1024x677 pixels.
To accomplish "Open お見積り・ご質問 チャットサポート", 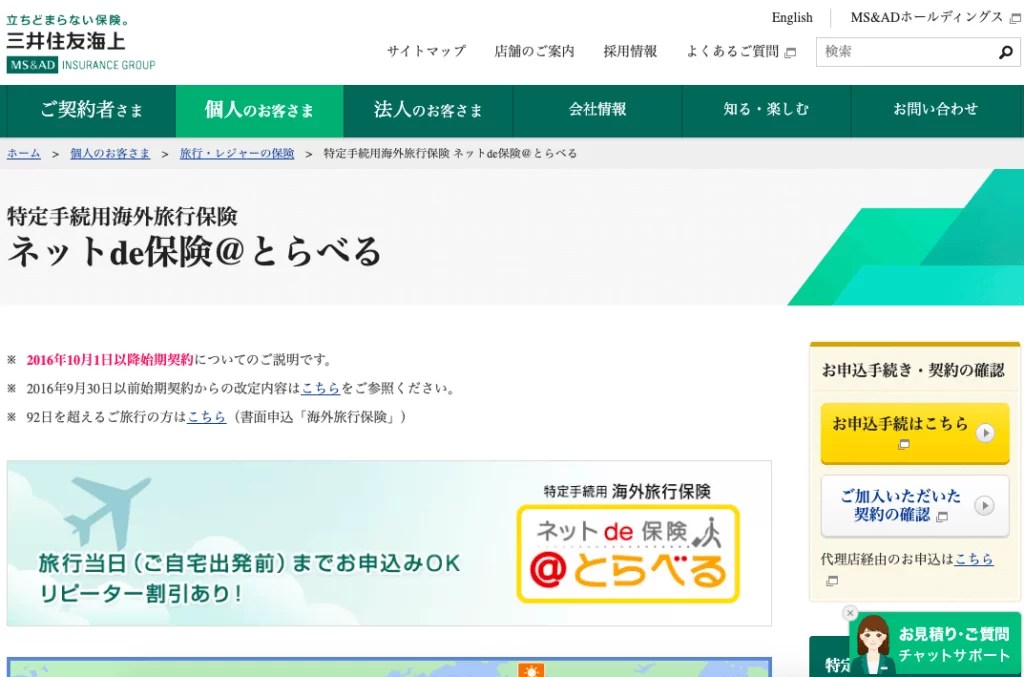I will pyautogui.click(x=936, y=644).
